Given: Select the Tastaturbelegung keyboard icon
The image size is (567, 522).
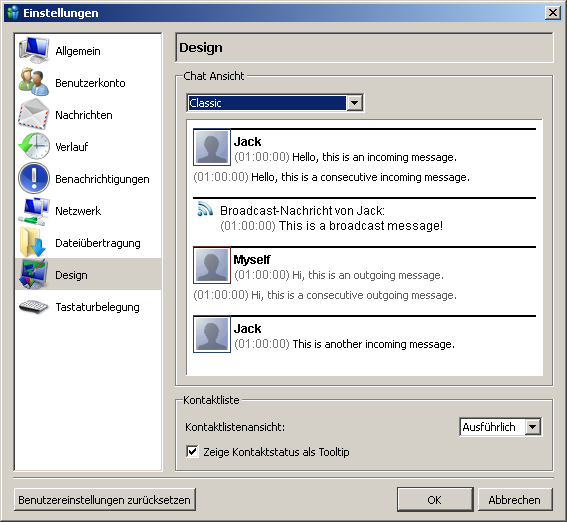Looking at the screenshot, I should click(x=33, y=307).
